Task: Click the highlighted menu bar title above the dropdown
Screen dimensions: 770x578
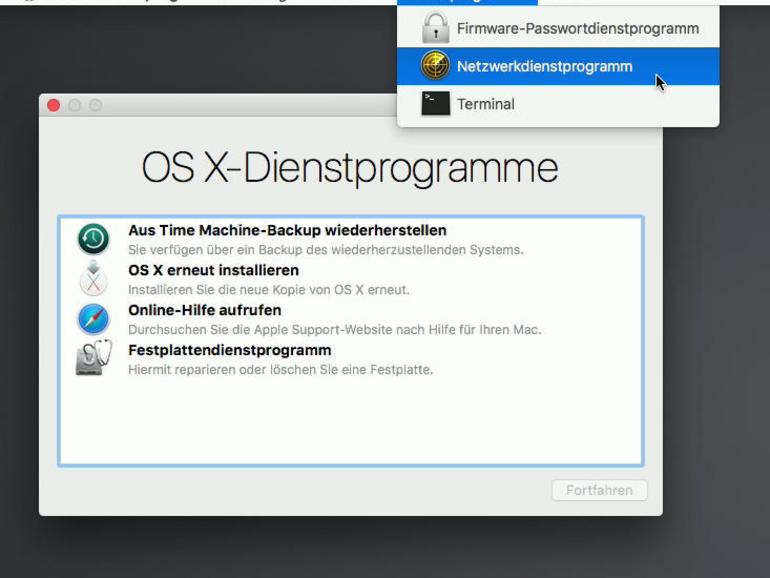Action: pyautogui.click(x=467, y=2)
